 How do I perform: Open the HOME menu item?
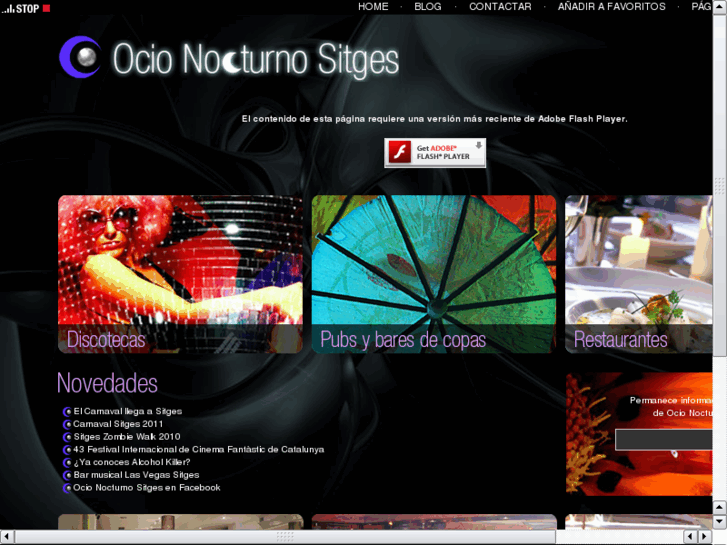373,6
